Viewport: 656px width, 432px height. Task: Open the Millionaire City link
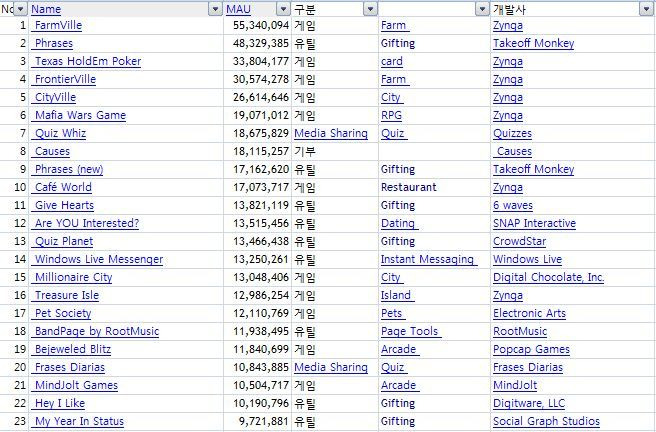tap(74, 277)
